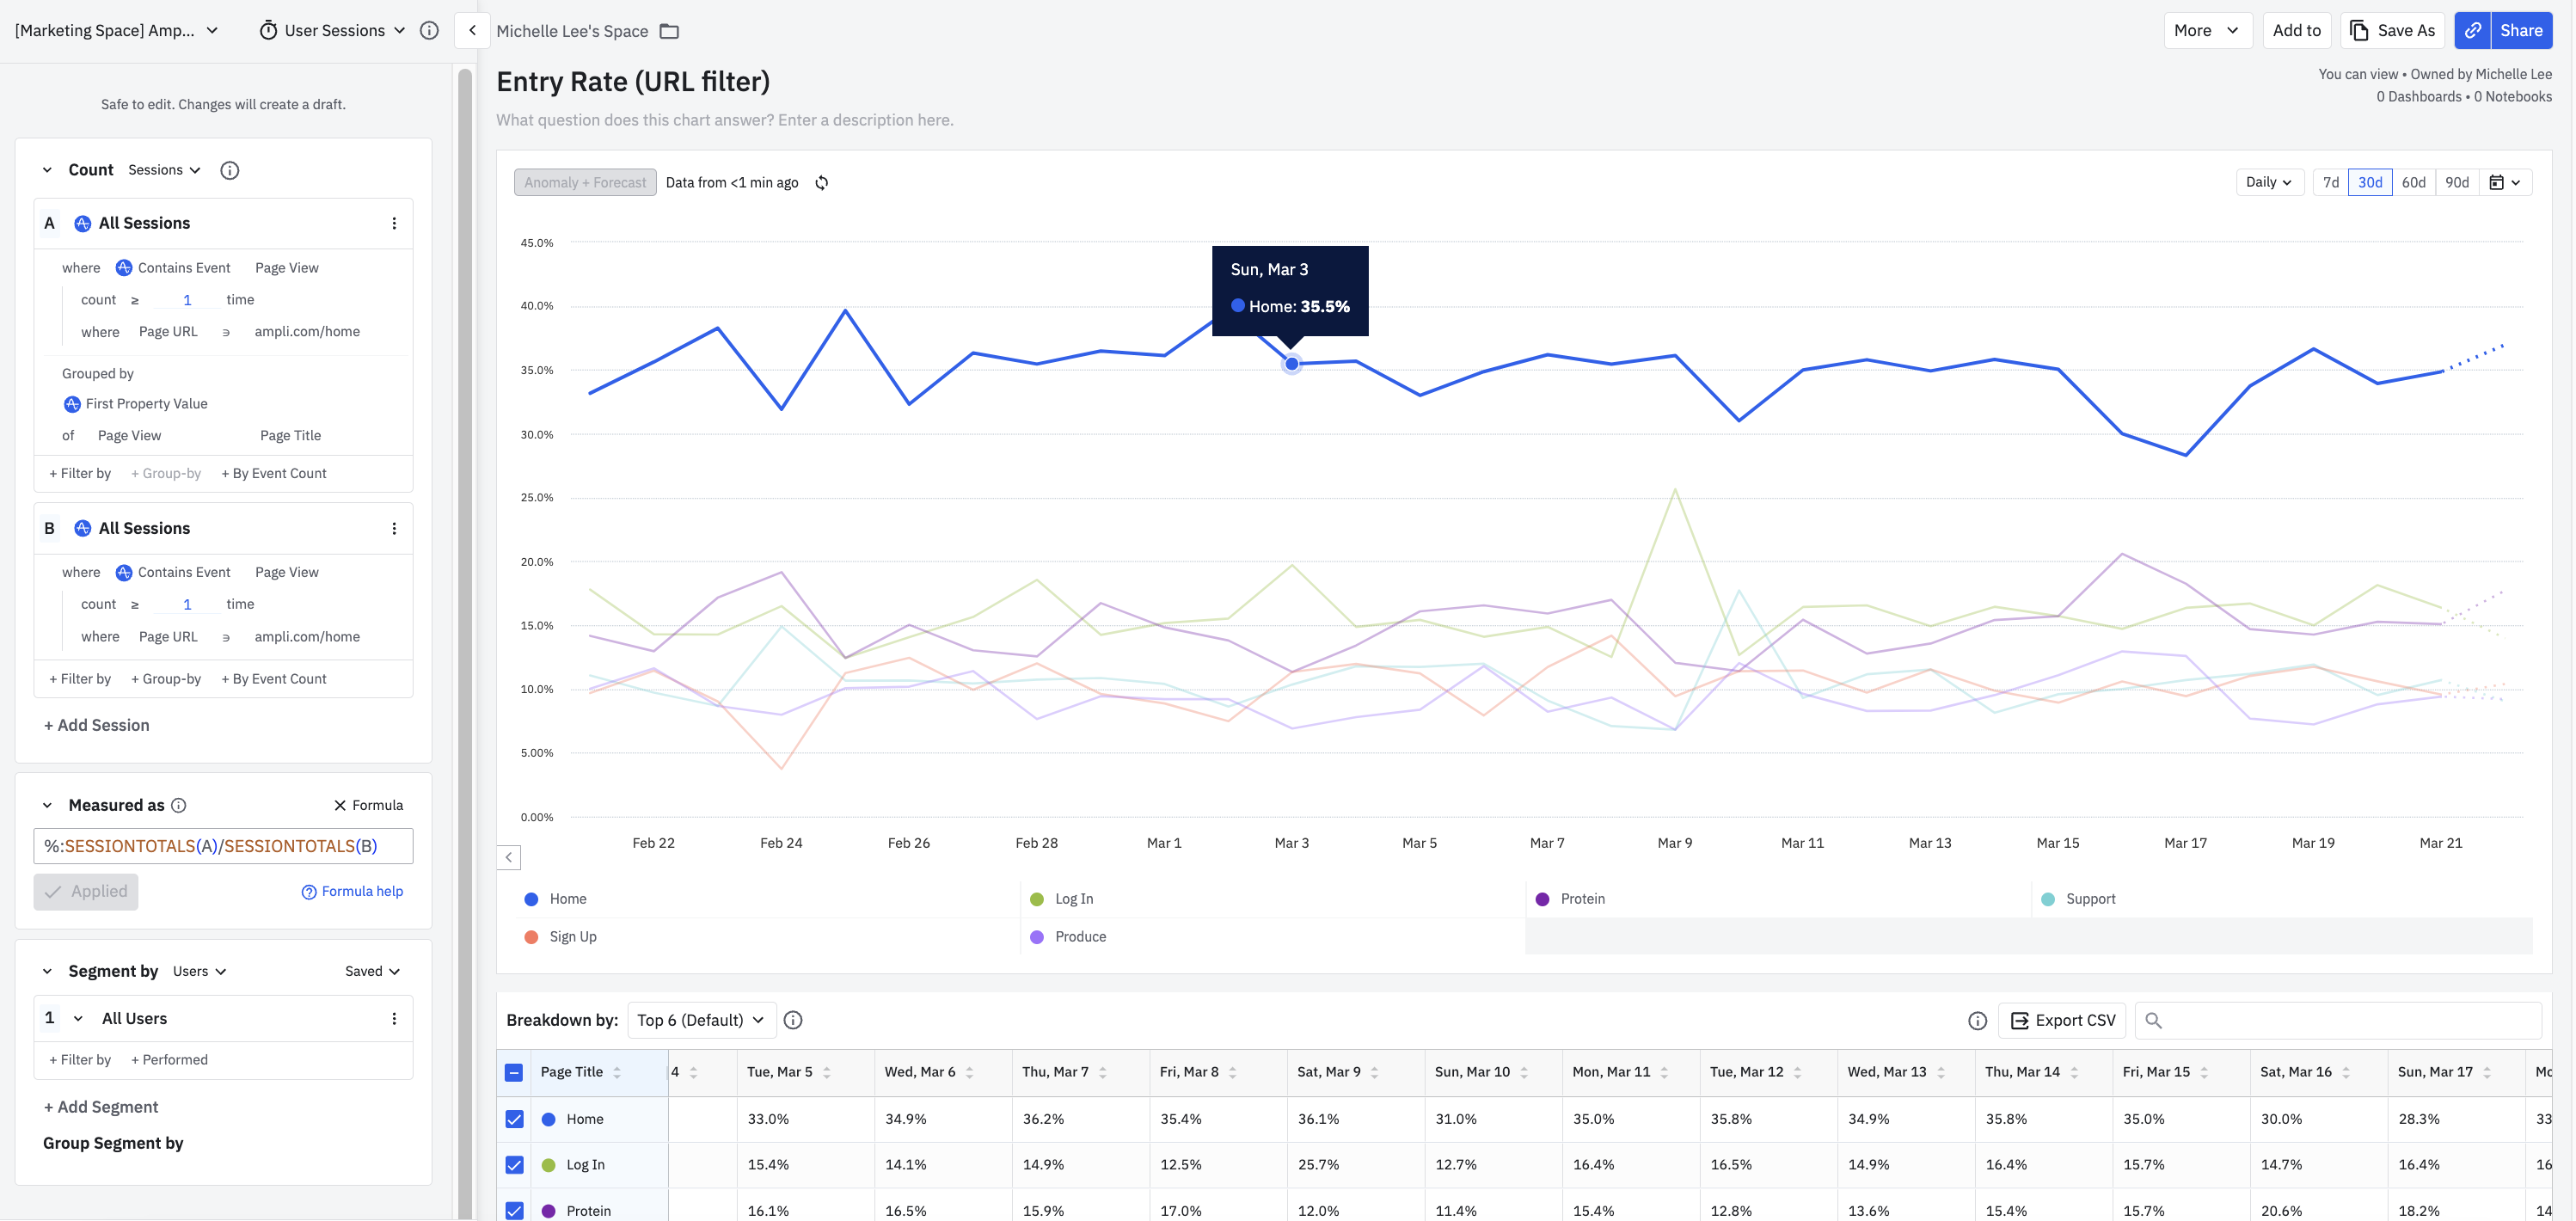The height and width of the screenshot is (1221, 2576).
Task: Open three-dot menu for All Users segment
Action: click(394, 1019)
